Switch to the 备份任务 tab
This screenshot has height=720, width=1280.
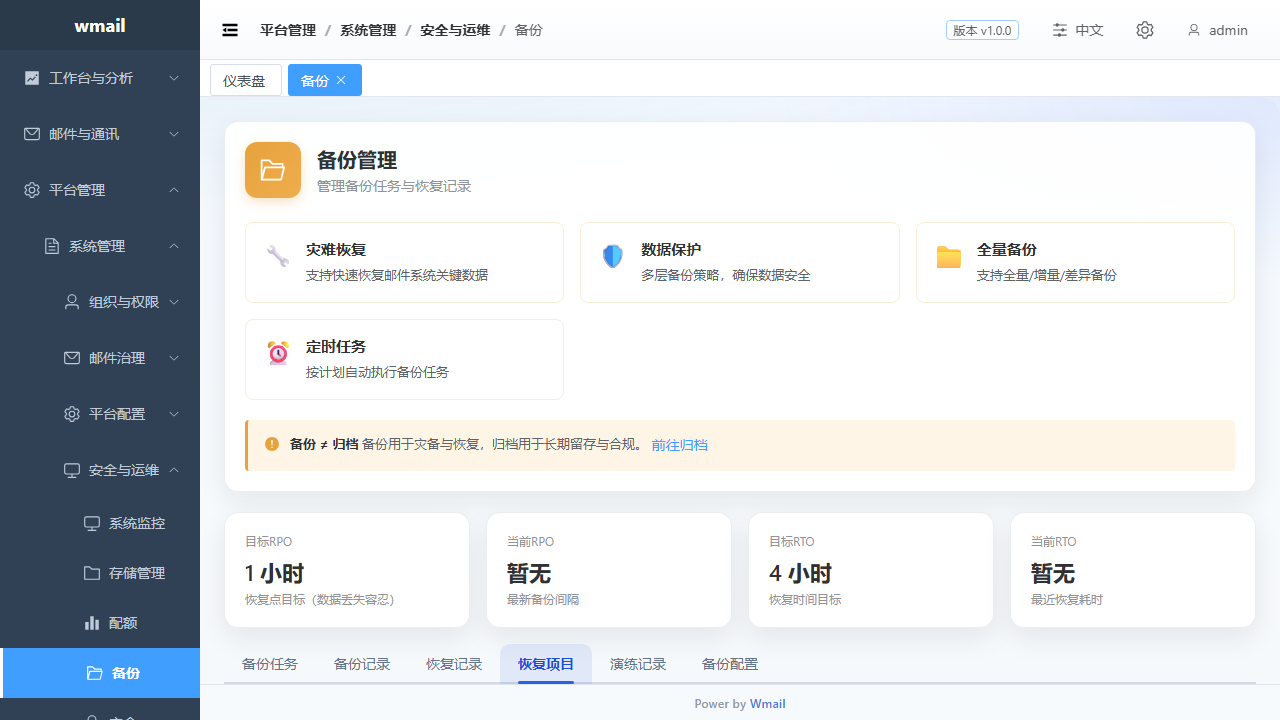click(270, 664)
